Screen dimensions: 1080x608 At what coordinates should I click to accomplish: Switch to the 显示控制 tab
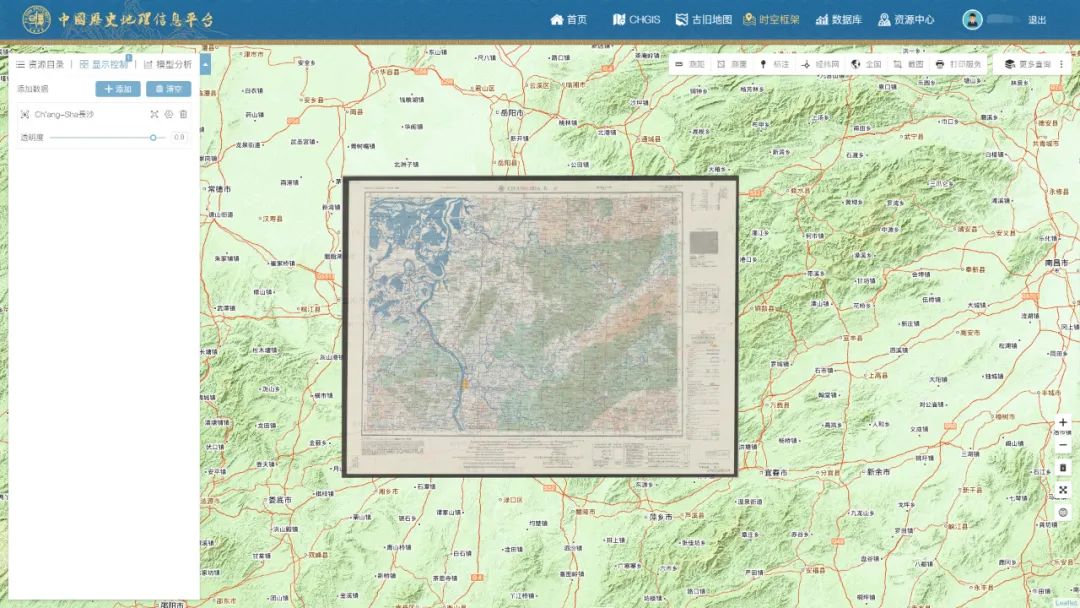click(104, 64)
